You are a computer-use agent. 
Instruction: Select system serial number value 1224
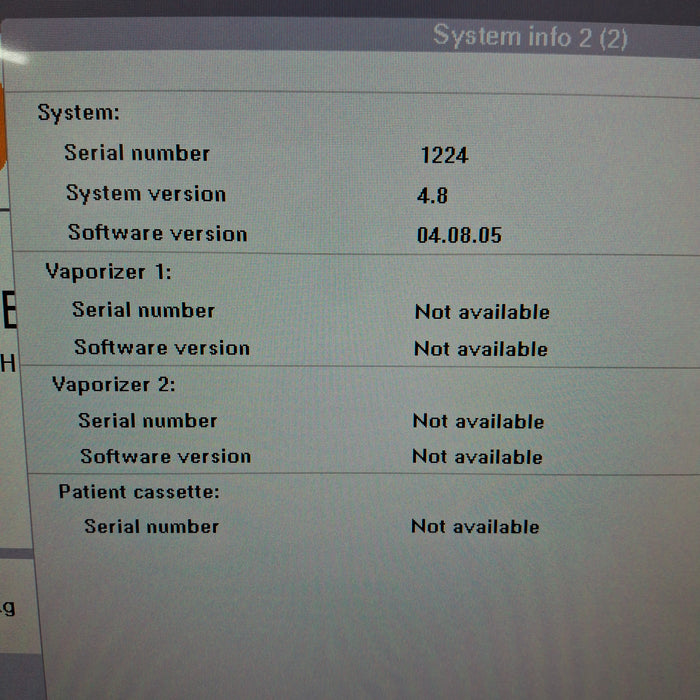[444, 155]
